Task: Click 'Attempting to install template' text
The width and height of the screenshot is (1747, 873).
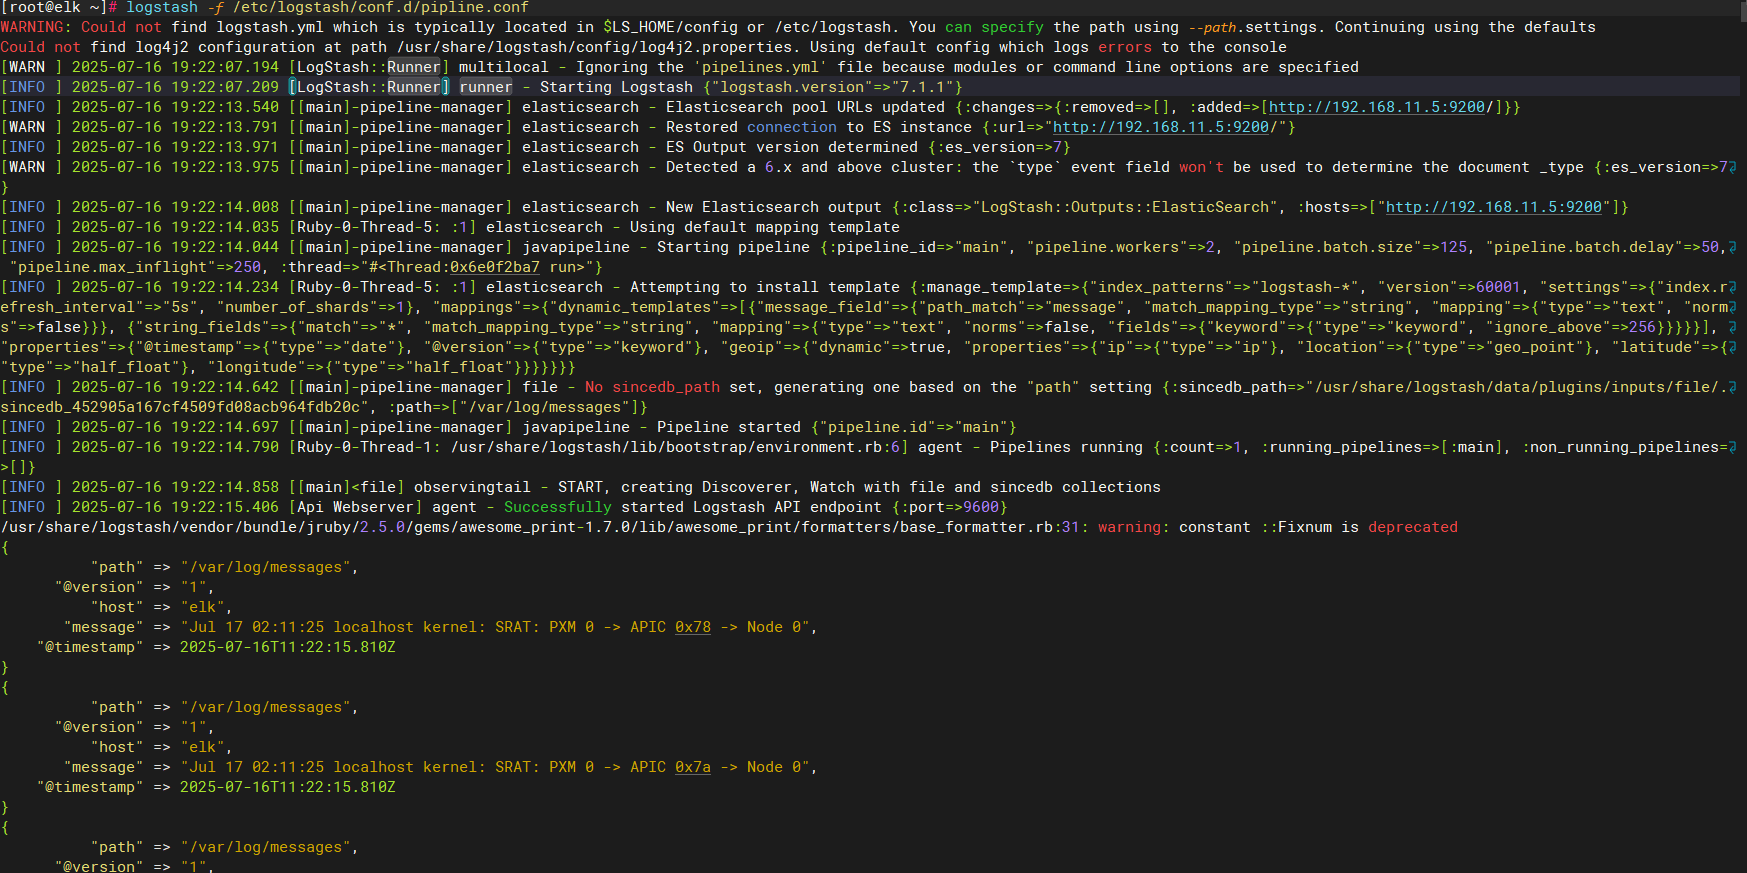Action: point(764,287)
